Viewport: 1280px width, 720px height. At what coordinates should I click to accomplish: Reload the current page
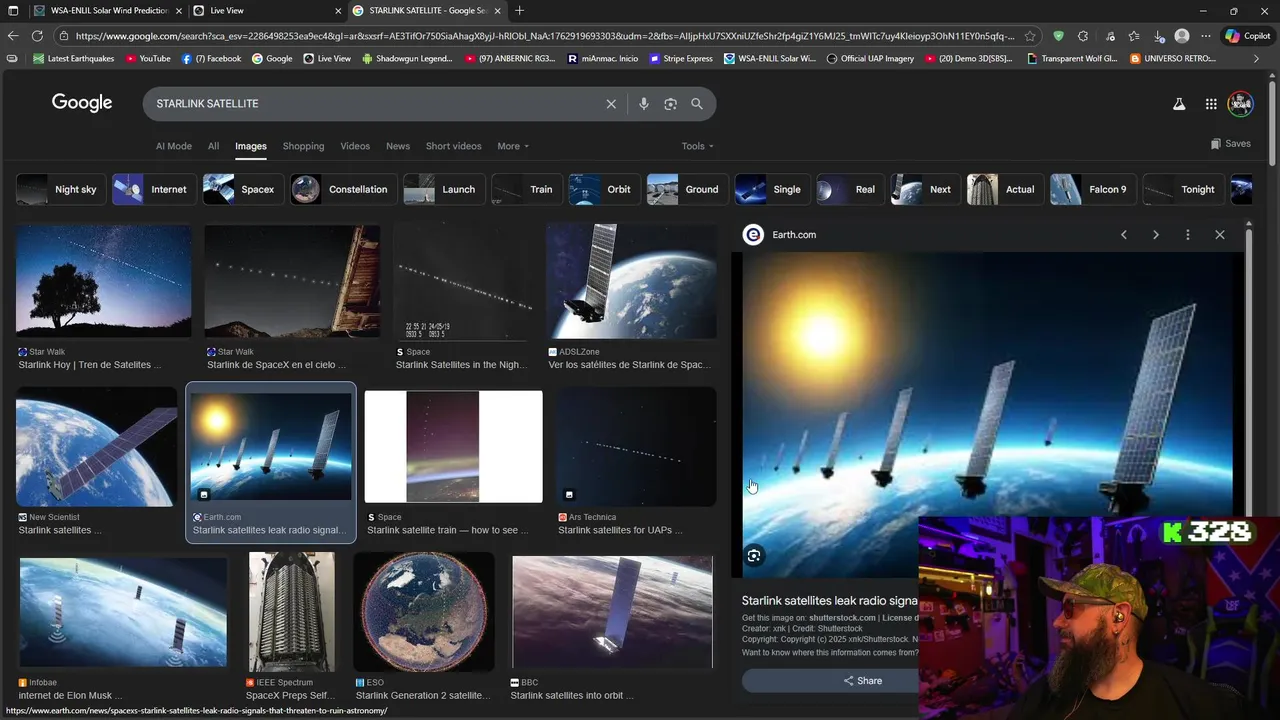tap(37, 36)
